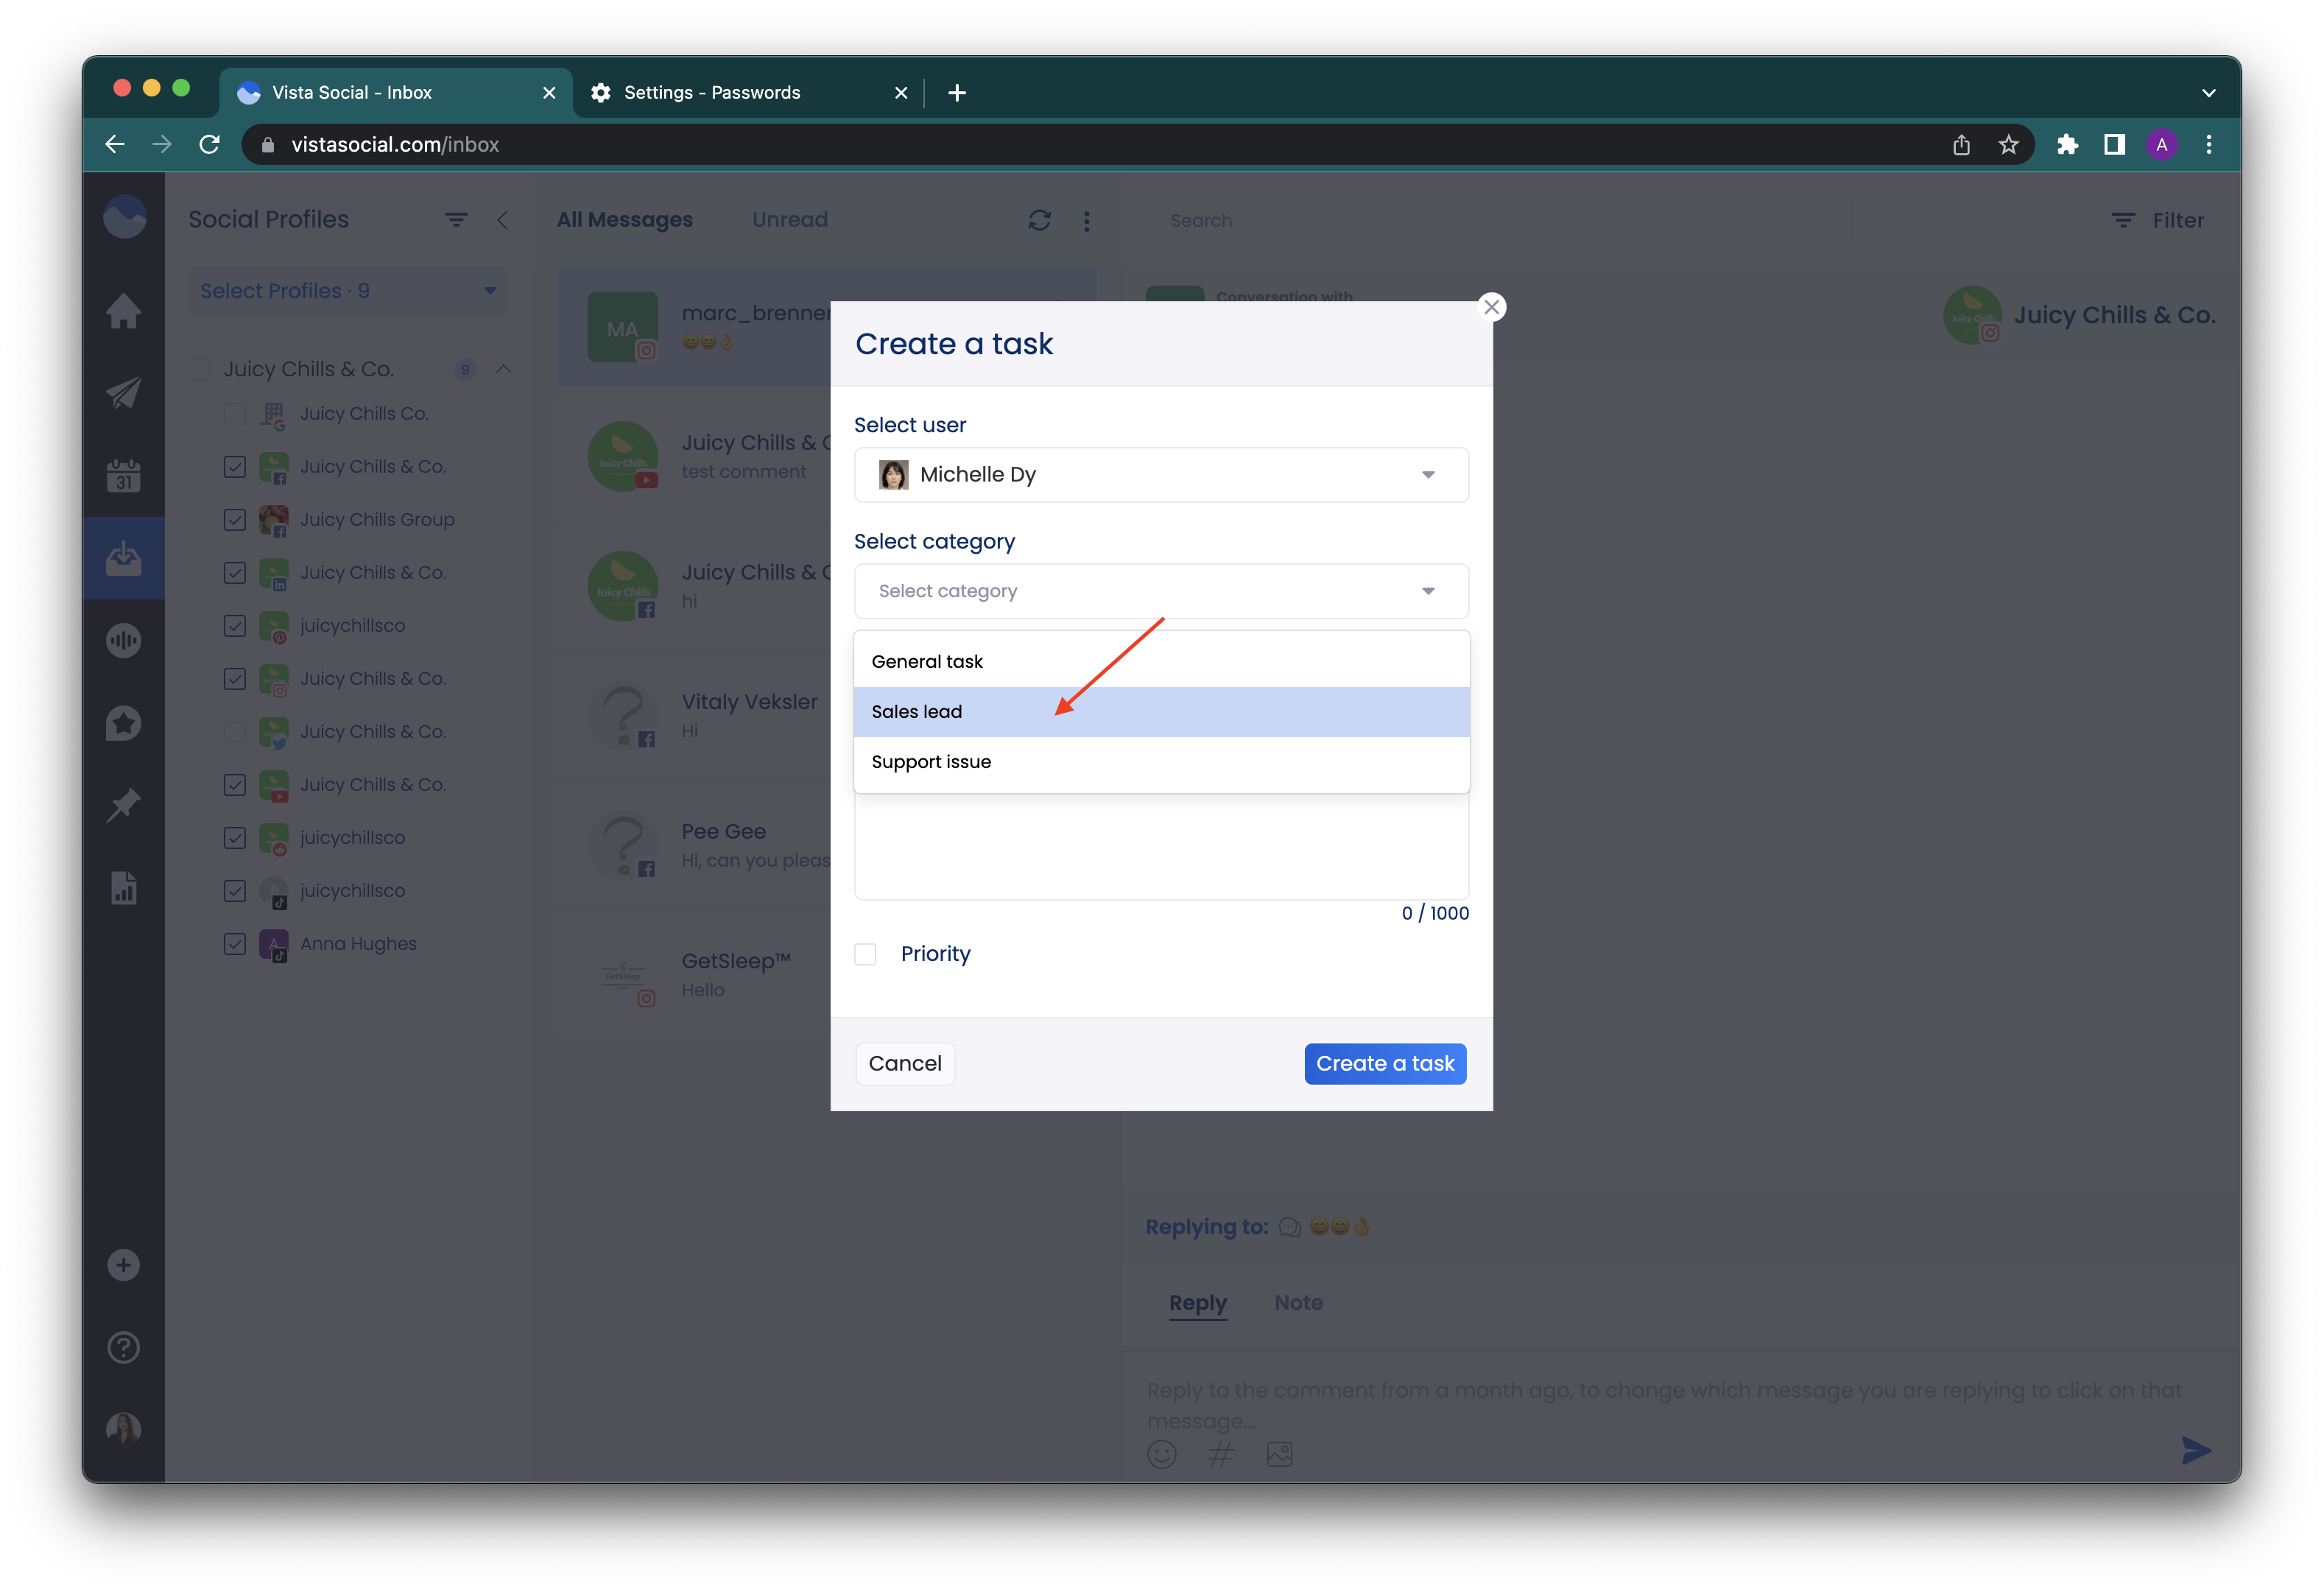2324x1592 pixels.
Task: Toggle the Priority checkbox
Action: (x=865, y=954)
